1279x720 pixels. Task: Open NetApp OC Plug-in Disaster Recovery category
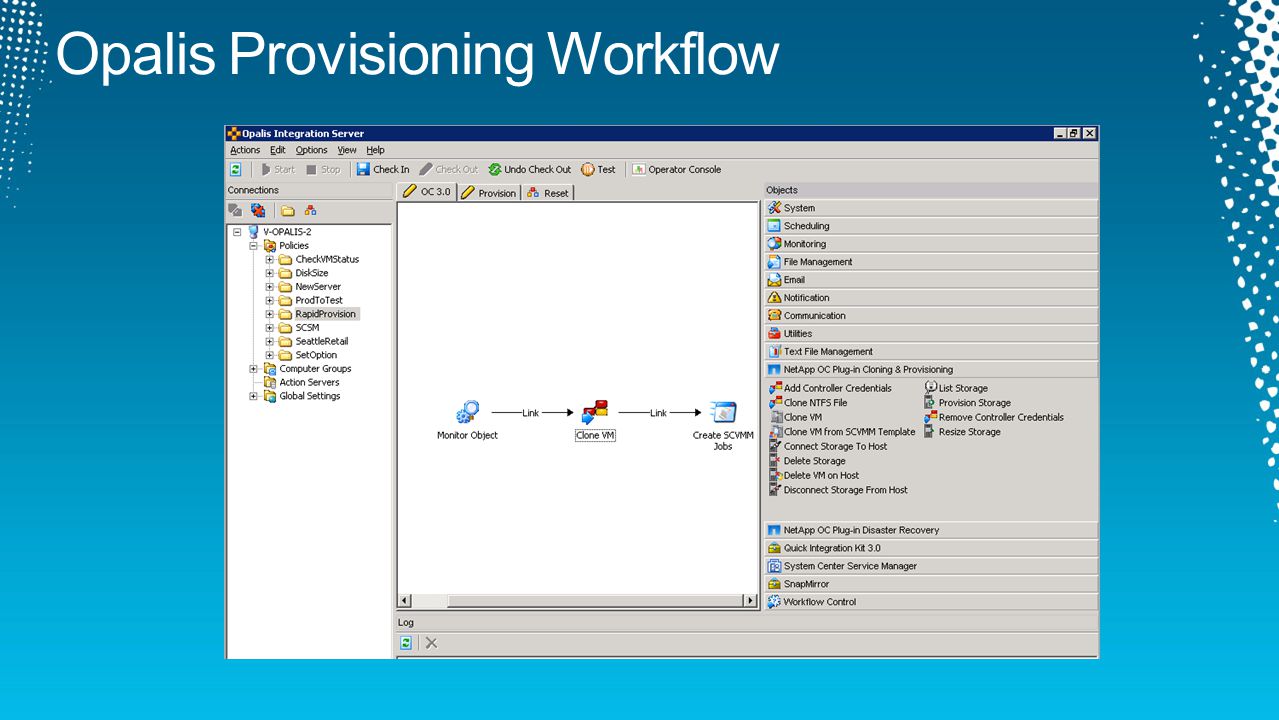point(931,530)
